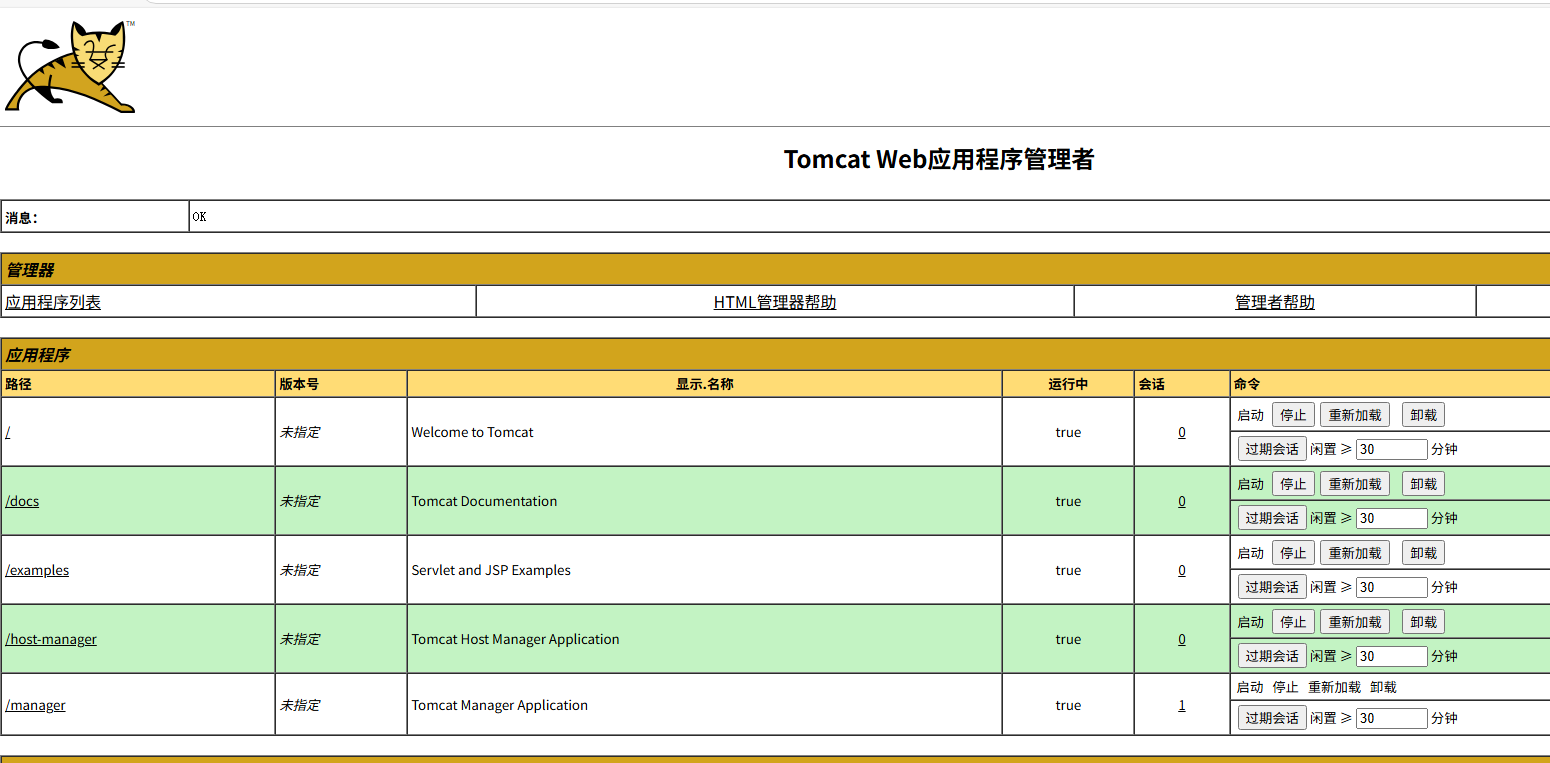Click 卸载 button for Welcome to Tomcat
This screenshot has height=763, width=1550.
point(1423,415)
